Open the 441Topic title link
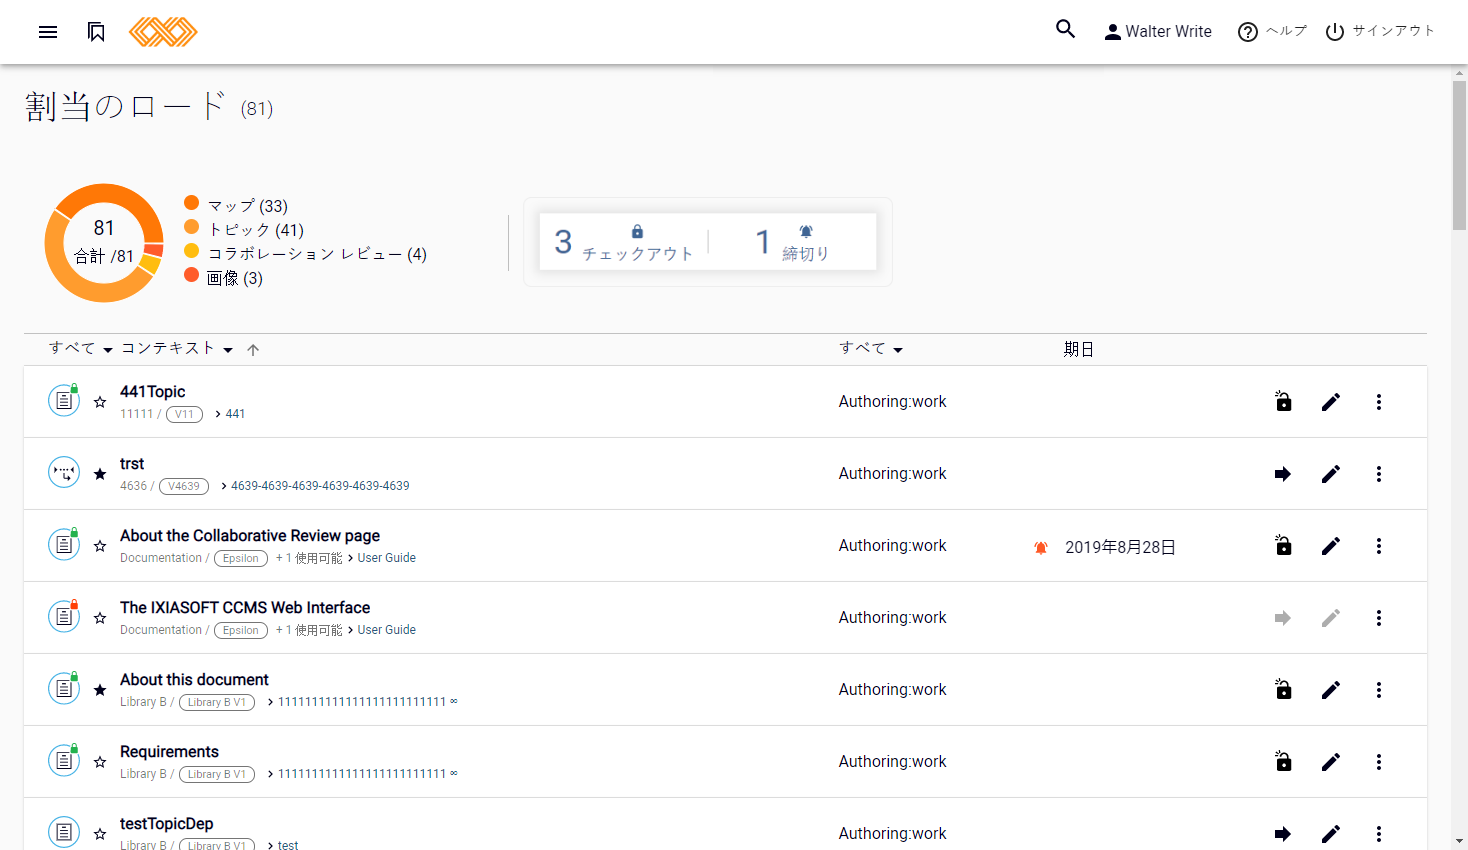 click(152, 392)
